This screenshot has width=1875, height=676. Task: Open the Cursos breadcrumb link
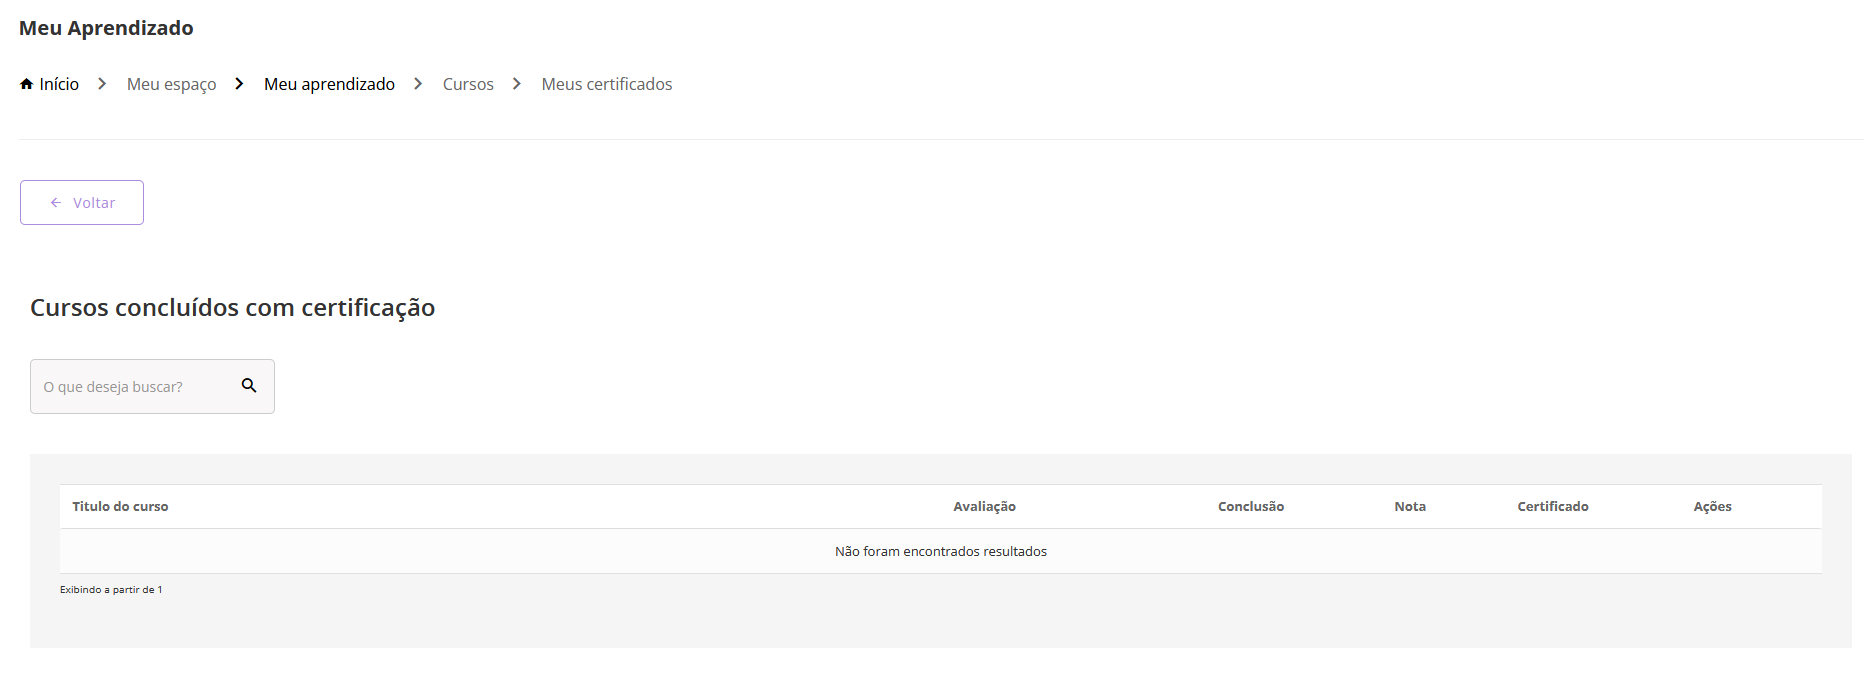tap(468, 84)
